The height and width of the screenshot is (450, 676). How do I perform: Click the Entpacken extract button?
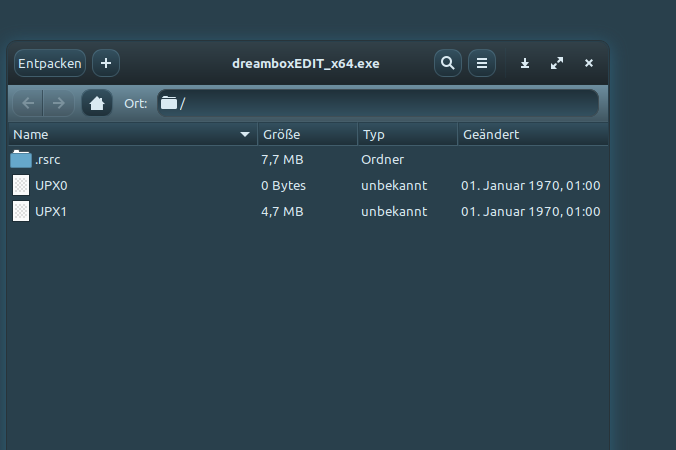(50, 63)
